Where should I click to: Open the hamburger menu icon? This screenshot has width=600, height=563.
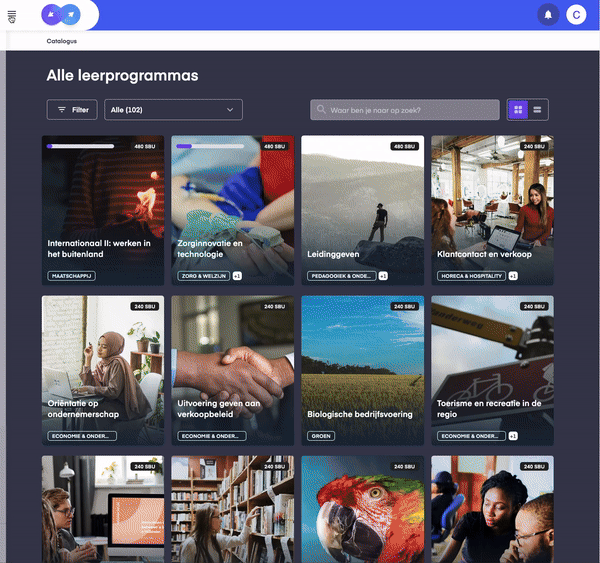coord(12,16)
